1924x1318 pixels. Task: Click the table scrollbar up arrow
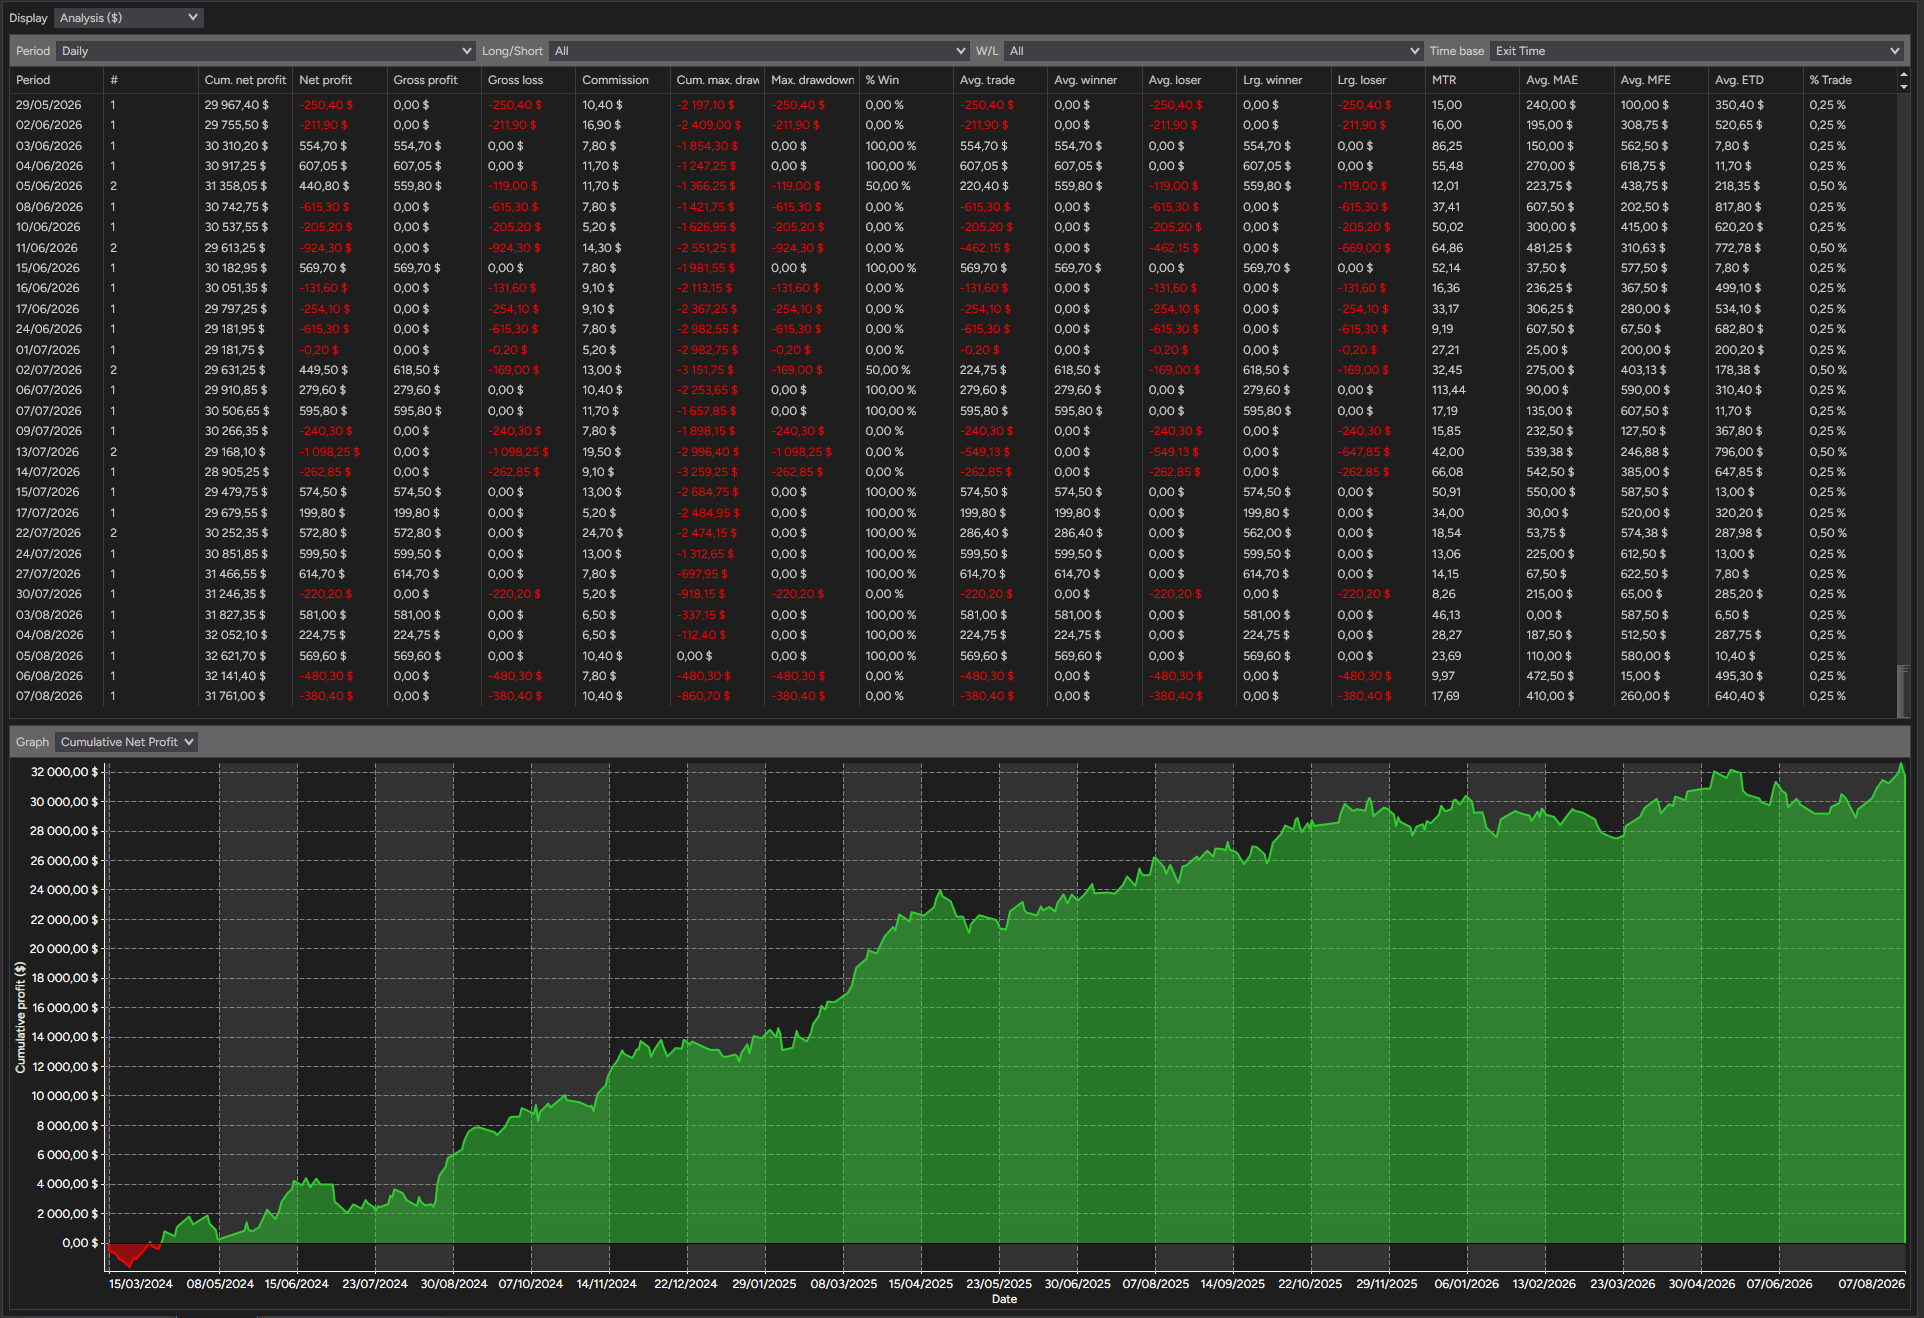tap(1903, 74)
